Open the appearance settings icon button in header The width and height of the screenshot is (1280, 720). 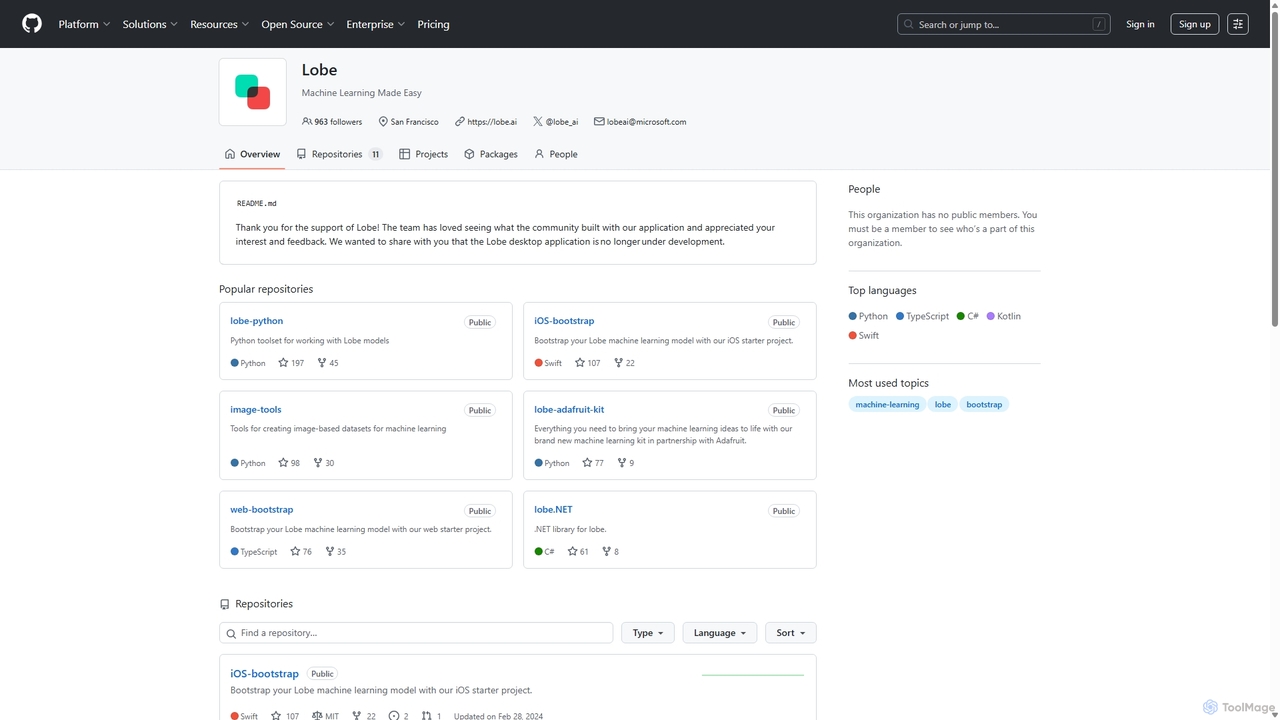click(x=1238, y=24)
